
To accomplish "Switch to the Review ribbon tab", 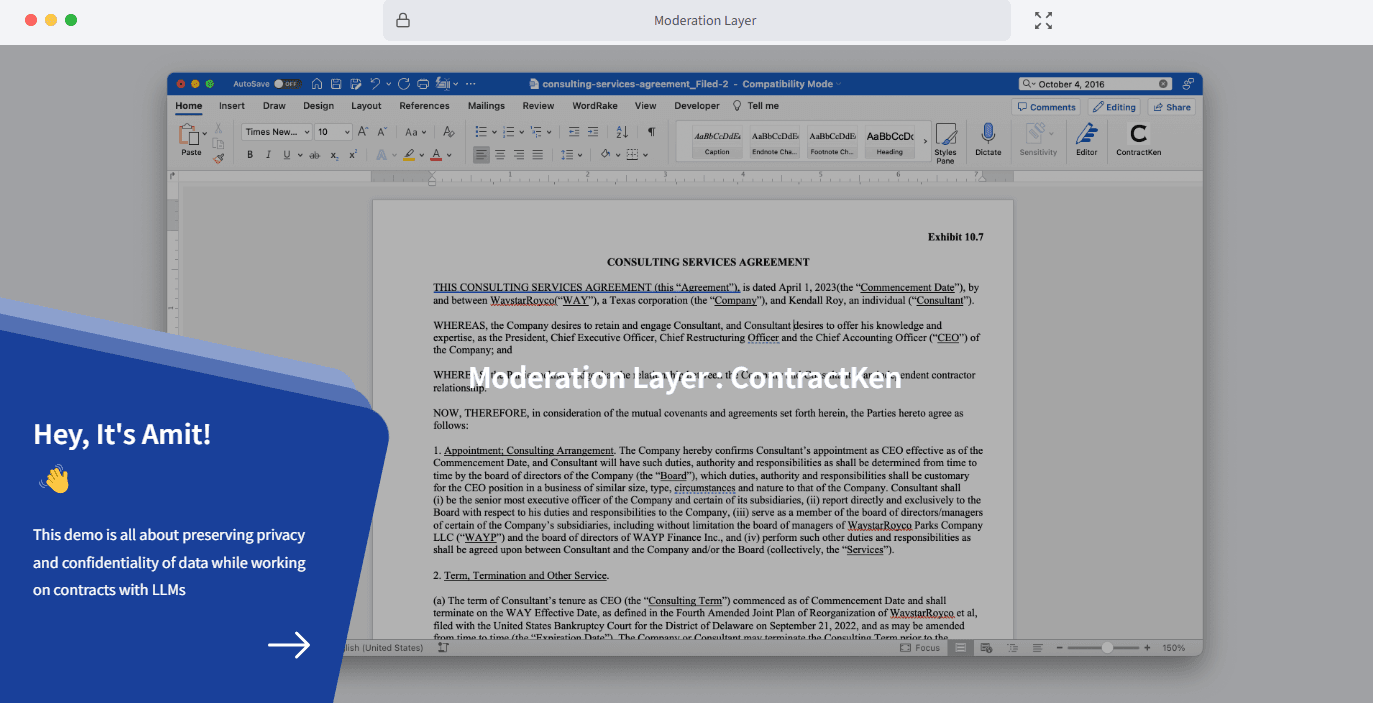I will (538, 105).
